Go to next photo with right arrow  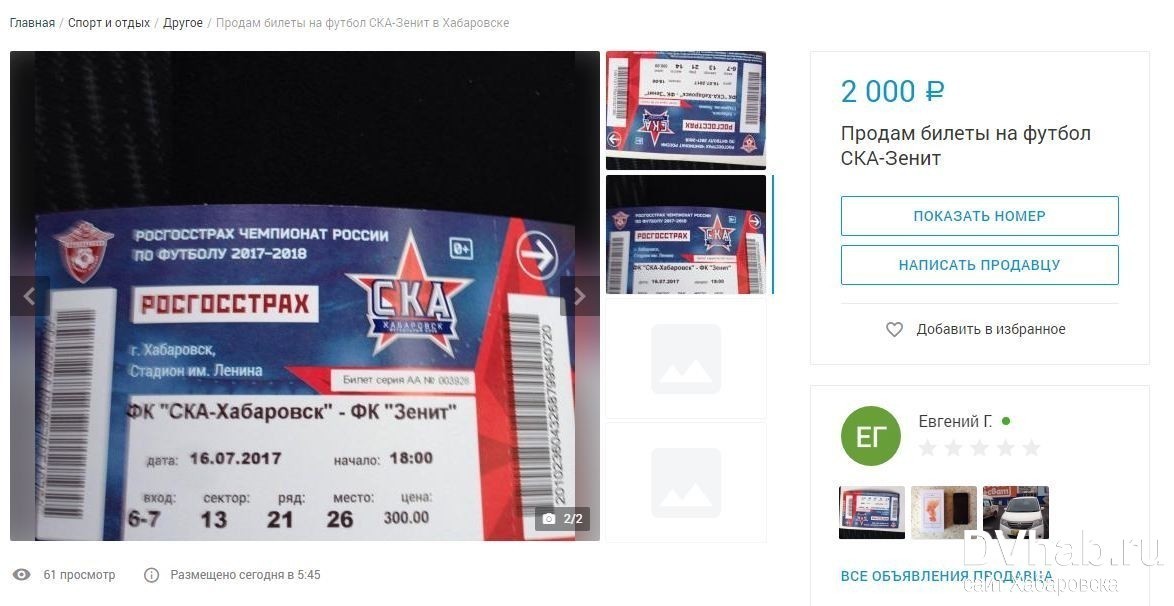[580, 296]
